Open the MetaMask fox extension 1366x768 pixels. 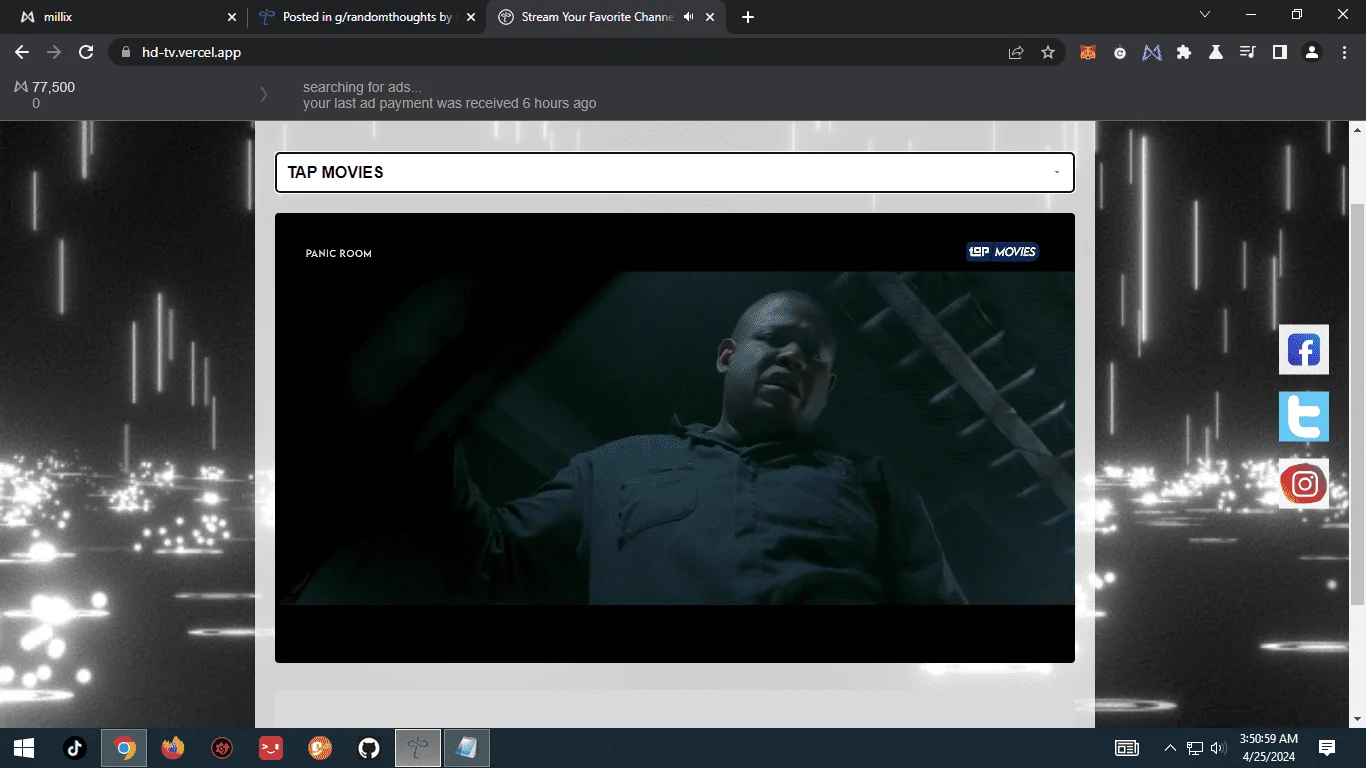(x=1087, y=52)
